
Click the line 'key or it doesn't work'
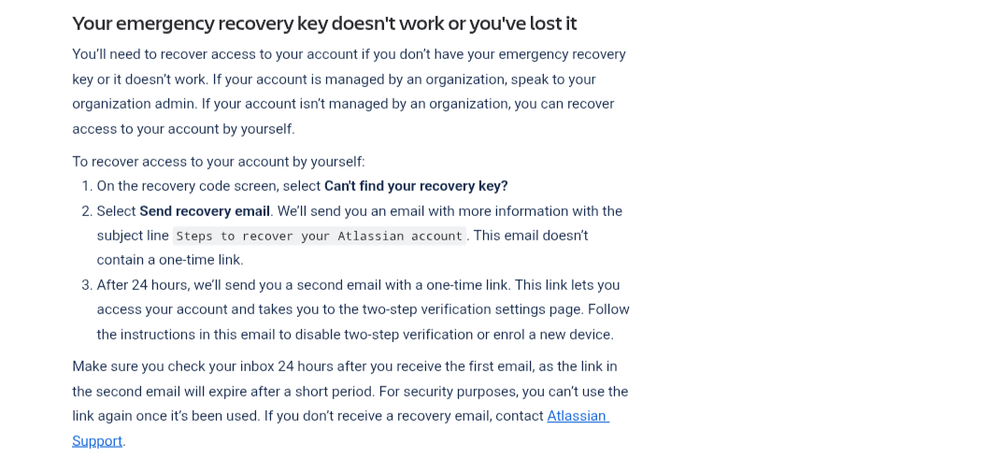334,80
